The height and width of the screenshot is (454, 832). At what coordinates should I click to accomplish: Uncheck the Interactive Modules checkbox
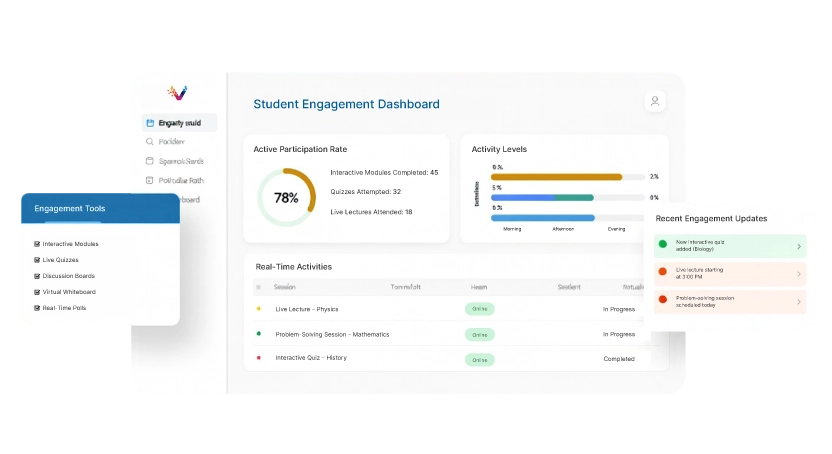(x=37, y=244)
